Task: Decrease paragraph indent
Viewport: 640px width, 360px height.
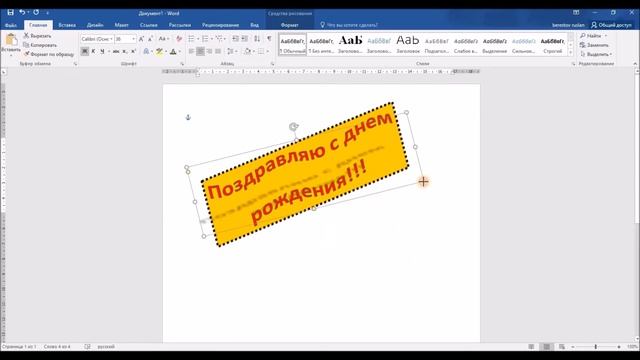Action: click(x=236, y=39)
